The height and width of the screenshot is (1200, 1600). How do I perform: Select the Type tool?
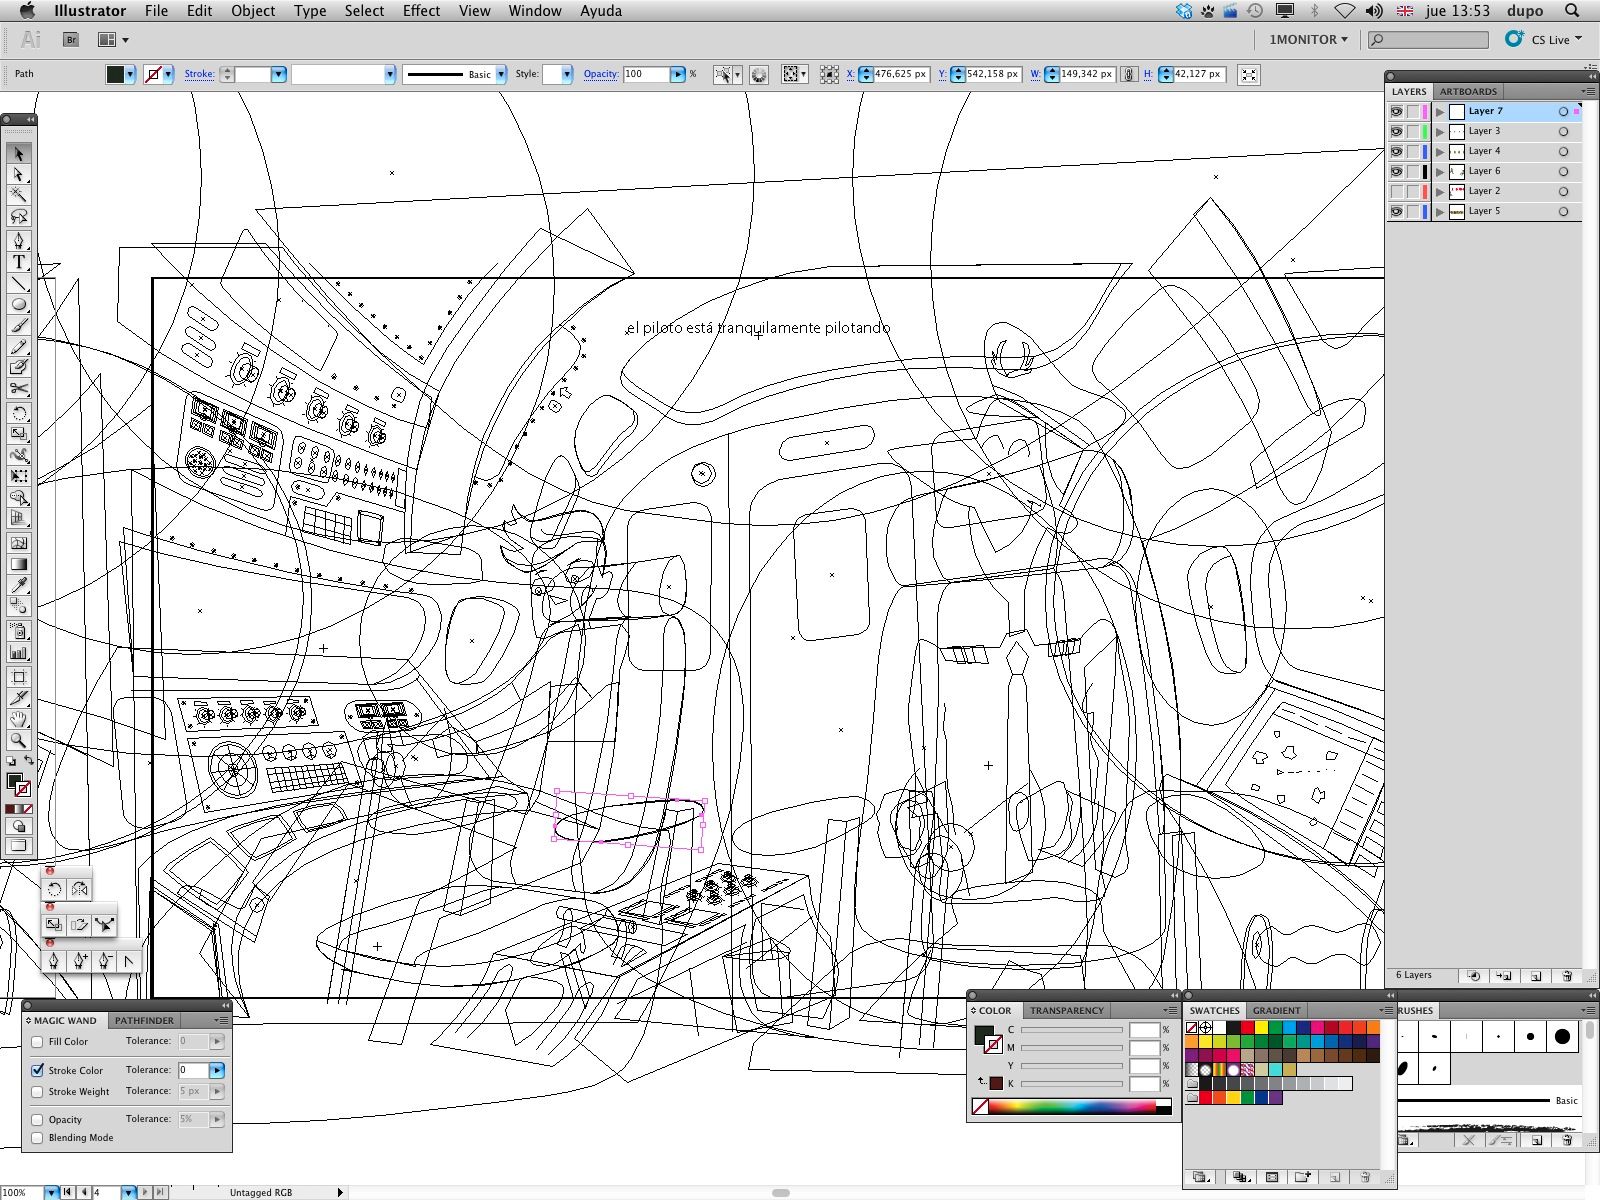point(19,262)
